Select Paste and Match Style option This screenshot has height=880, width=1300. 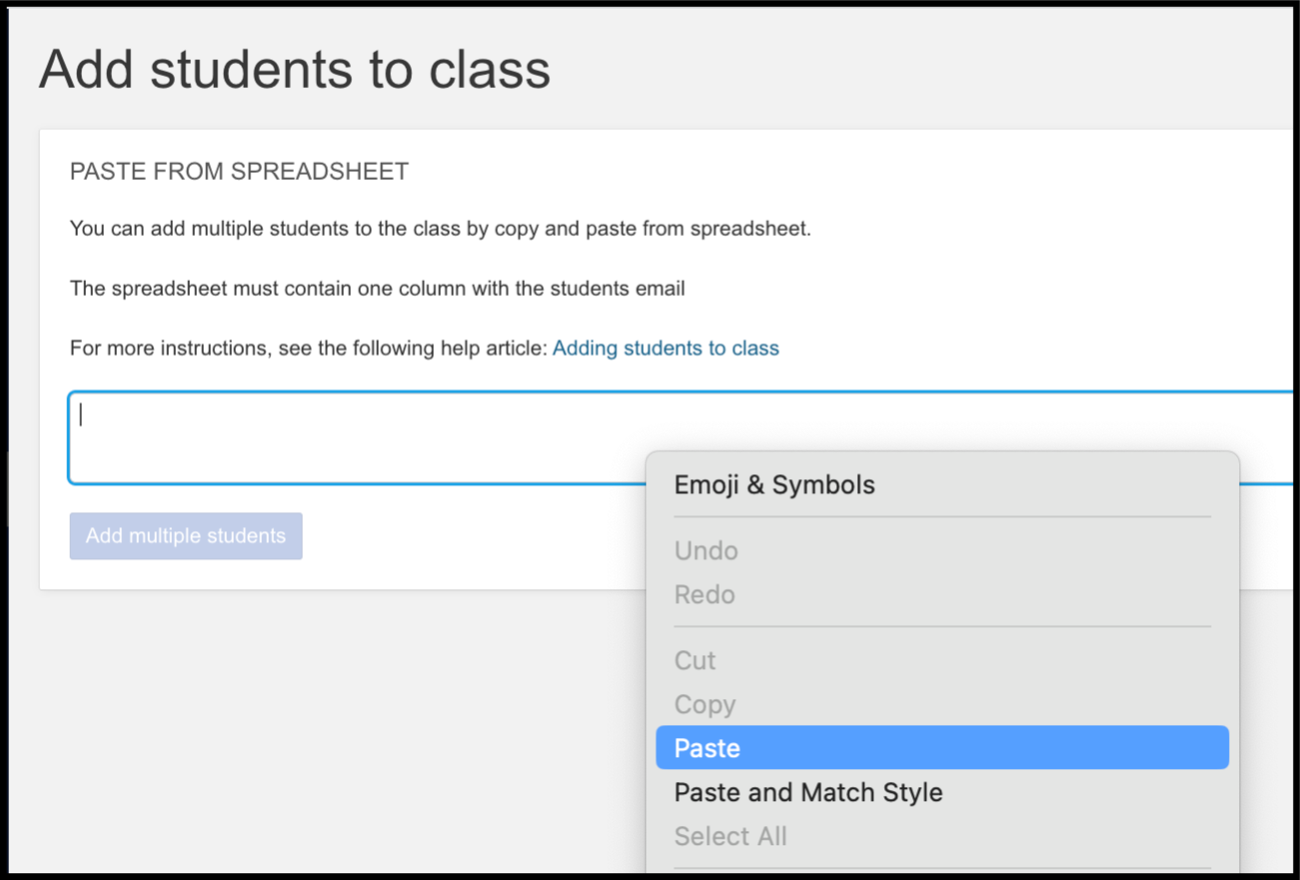pyautogui.click(x=808, y=792)
